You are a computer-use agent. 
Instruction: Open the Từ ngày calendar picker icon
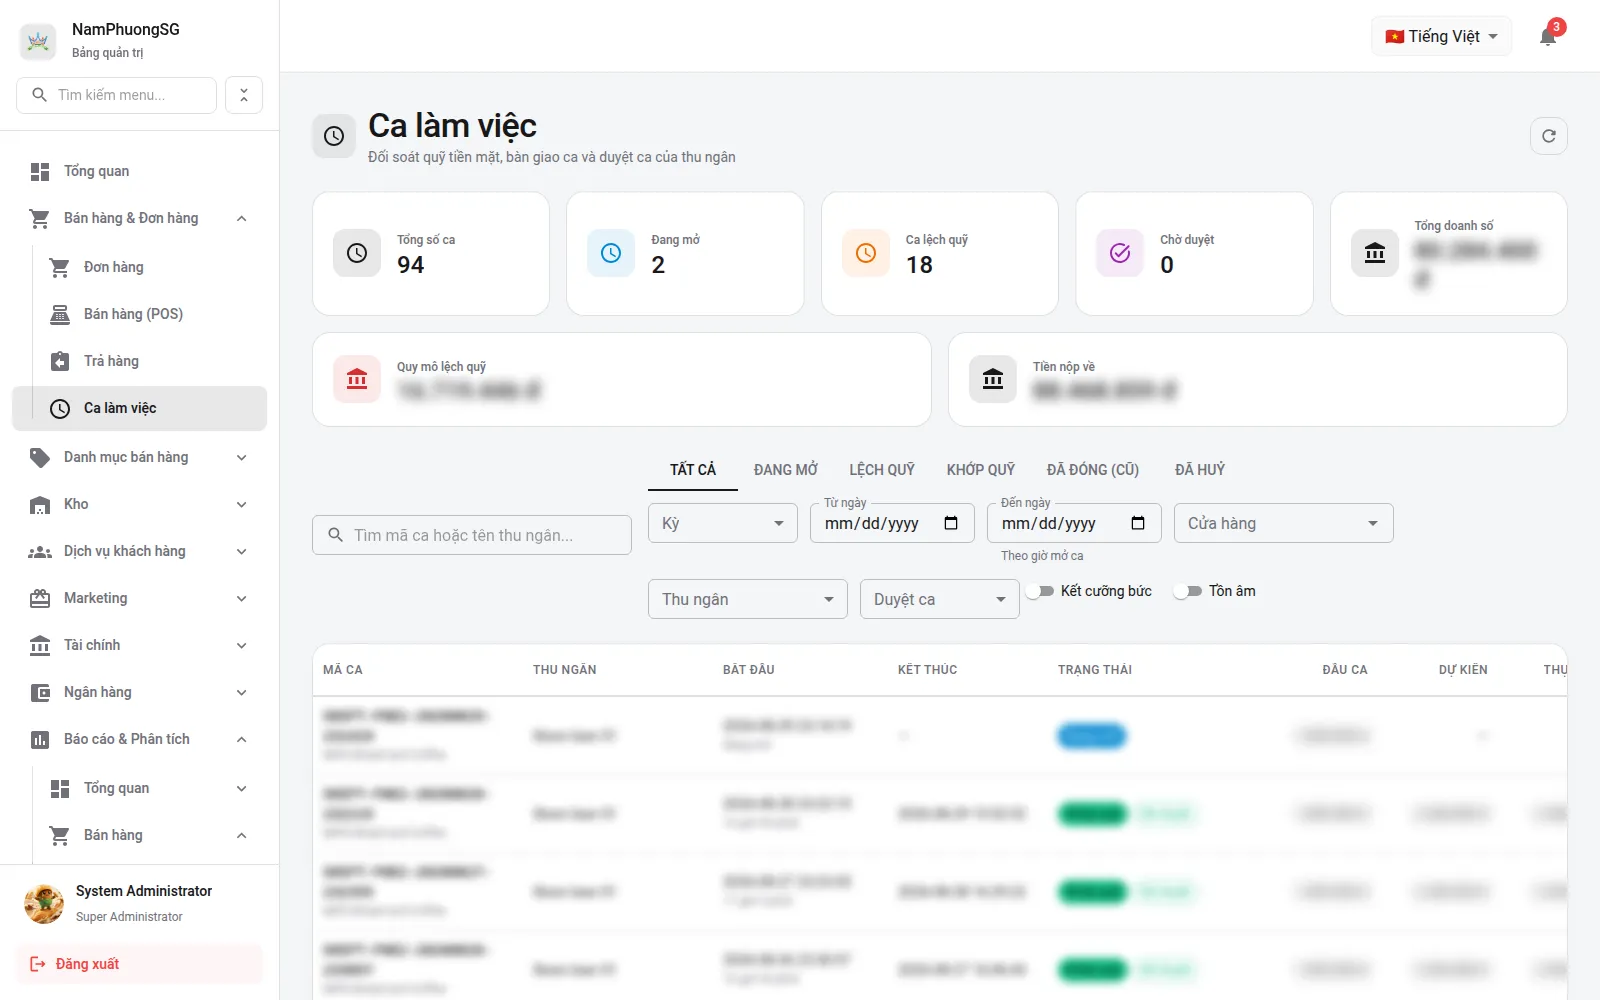[x=951, y=523]
